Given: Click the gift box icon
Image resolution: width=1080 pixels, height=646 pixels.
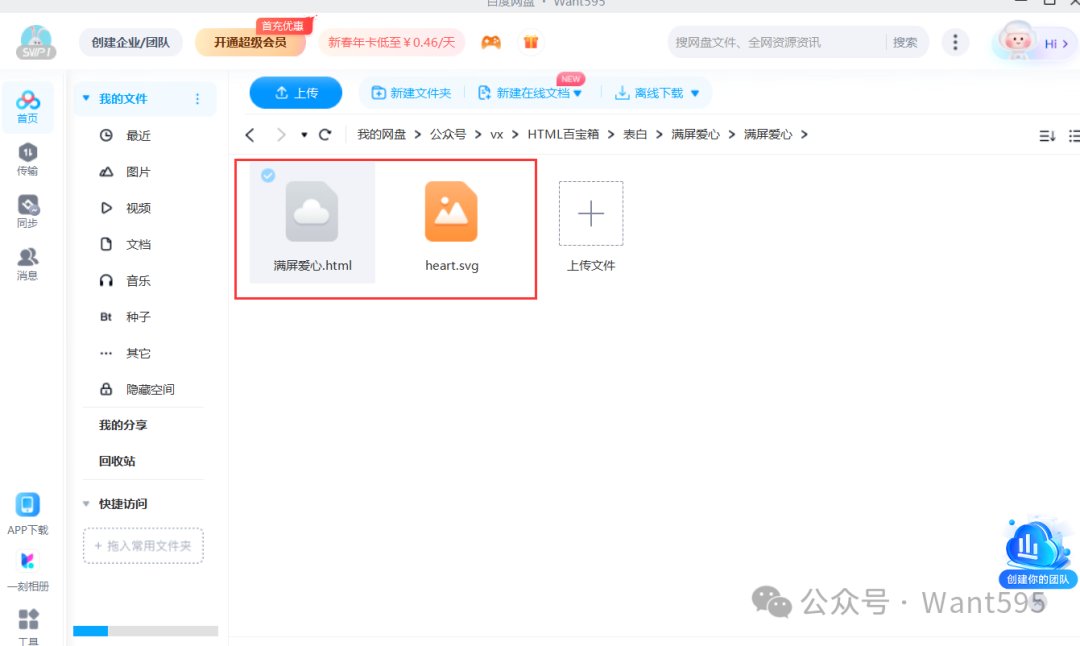Looking at the screenshot, I should coord(530,42).
